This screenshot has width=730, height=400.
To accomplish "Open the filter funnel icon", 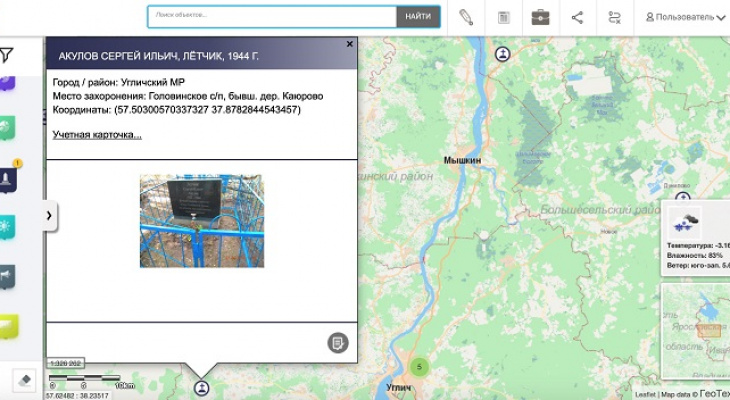I will pyautogui.click(x=7, y=56).
